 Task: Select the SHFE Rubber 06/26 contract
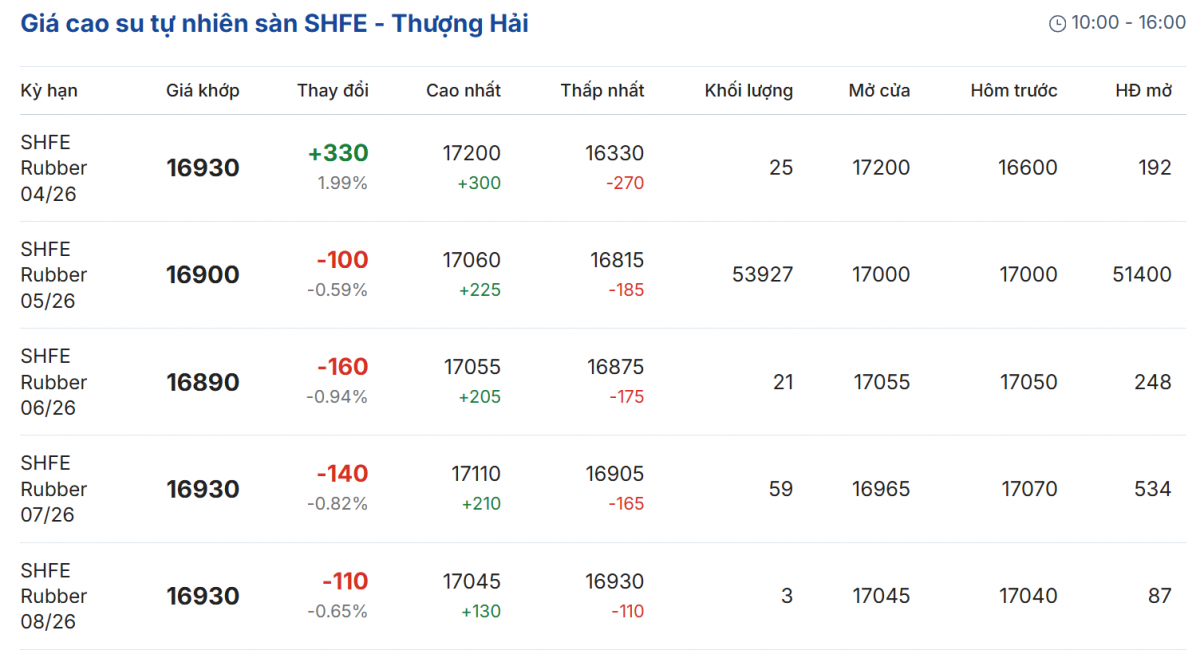coord(53,382)
